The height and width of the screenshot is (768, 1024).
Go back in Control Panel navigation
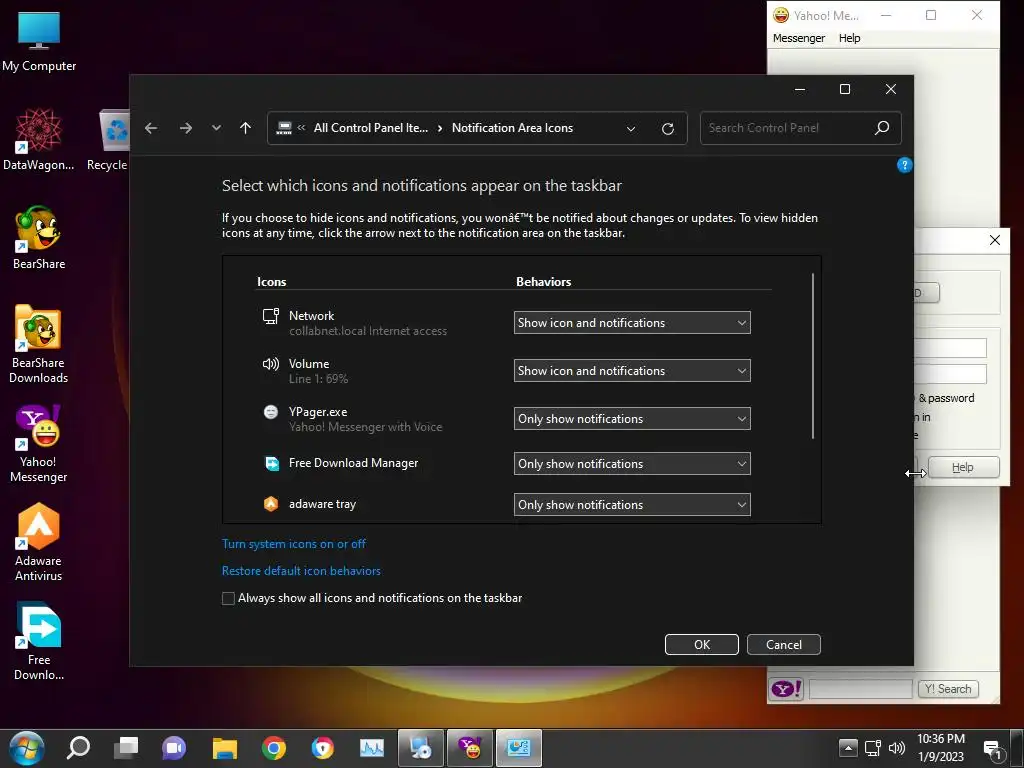pos(151,128)
